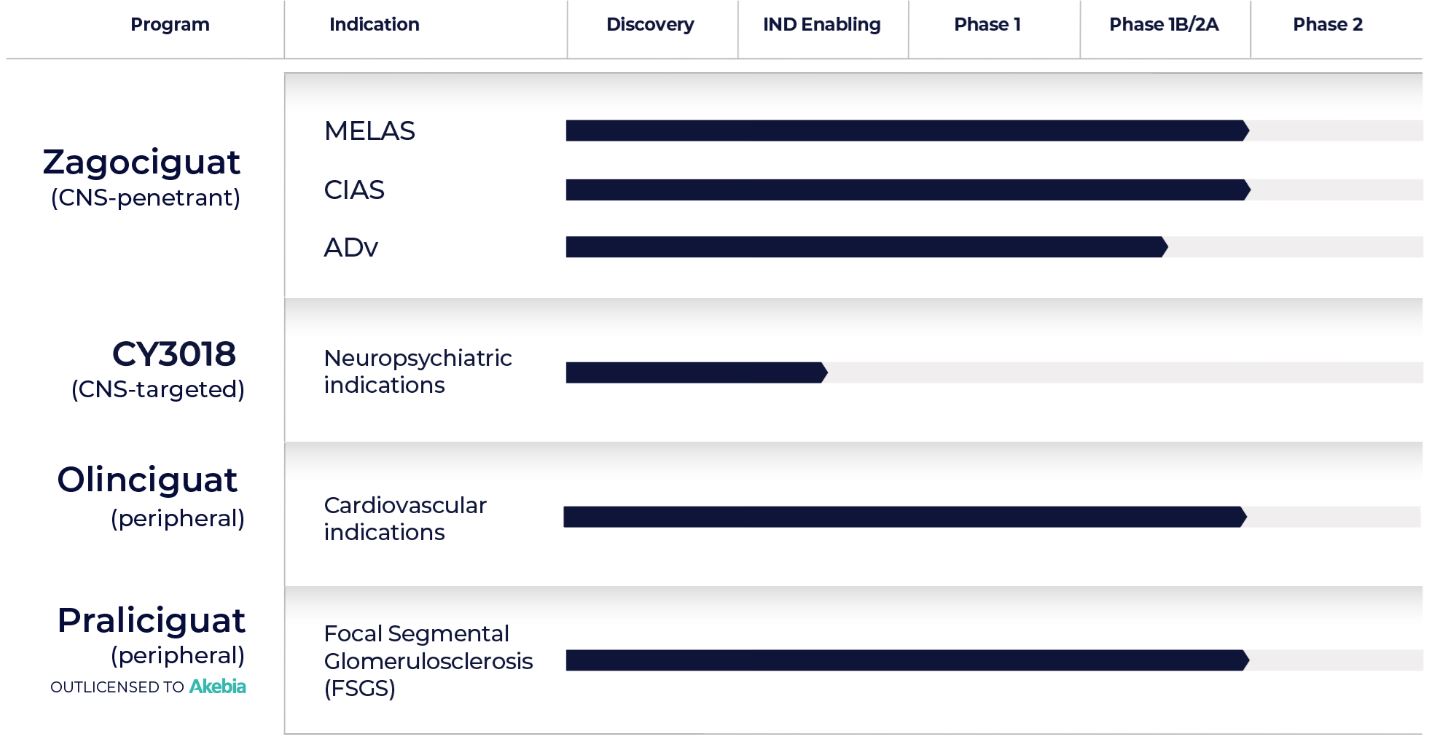The image size is (1442, 748).
Task: Click the Program column header
Action: tap(170, 25)
